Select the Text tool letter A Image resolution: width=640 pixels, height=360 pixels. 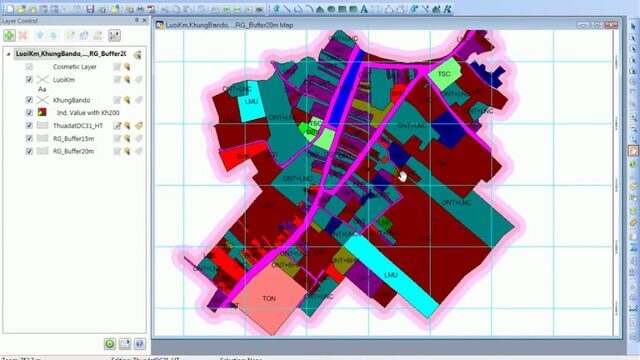(x=364, y=9)
